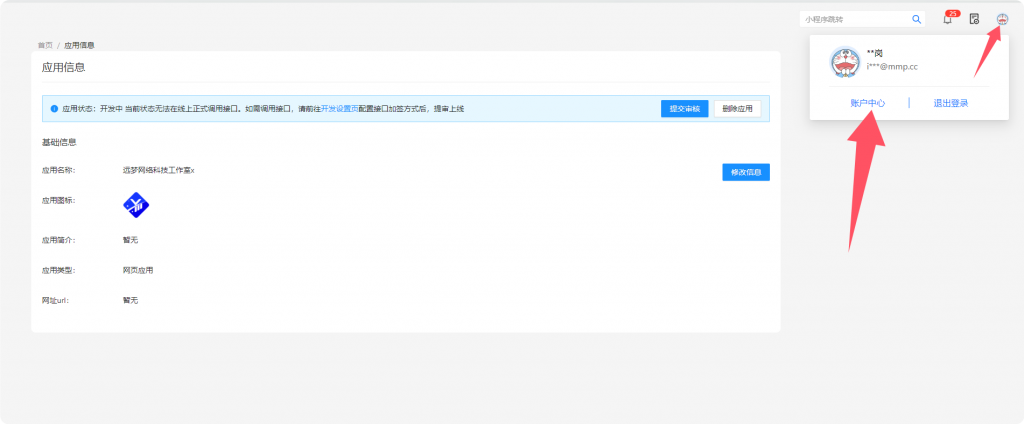Follow the 开发设置页 link in banner

[x=340, y=108]
